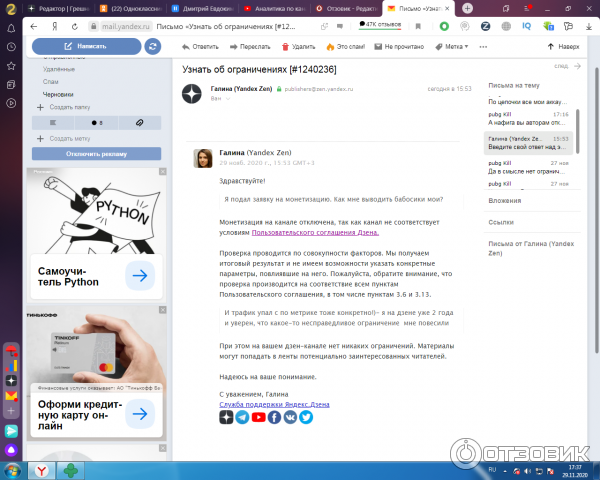The width and height of the screenshot is (600, 480).
Task: Open Alice assistant purple icon in sidebar
Action: (x=11, y=450)
